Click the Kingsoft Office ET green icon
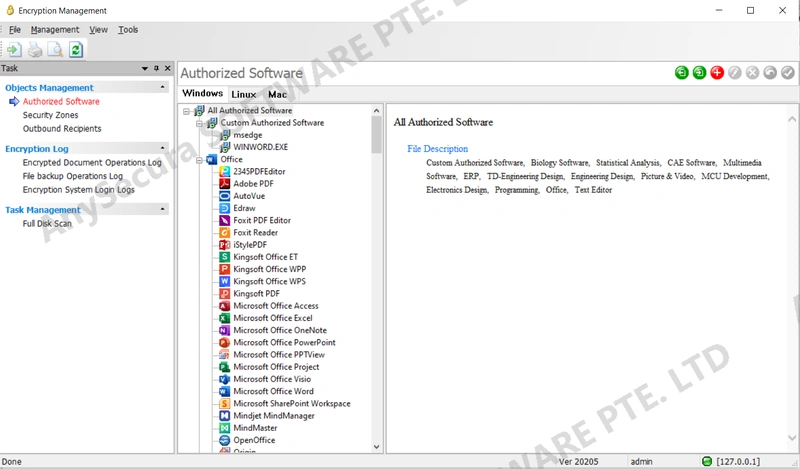The height and width of the screenshot is (469, 800). coord(224,257)
